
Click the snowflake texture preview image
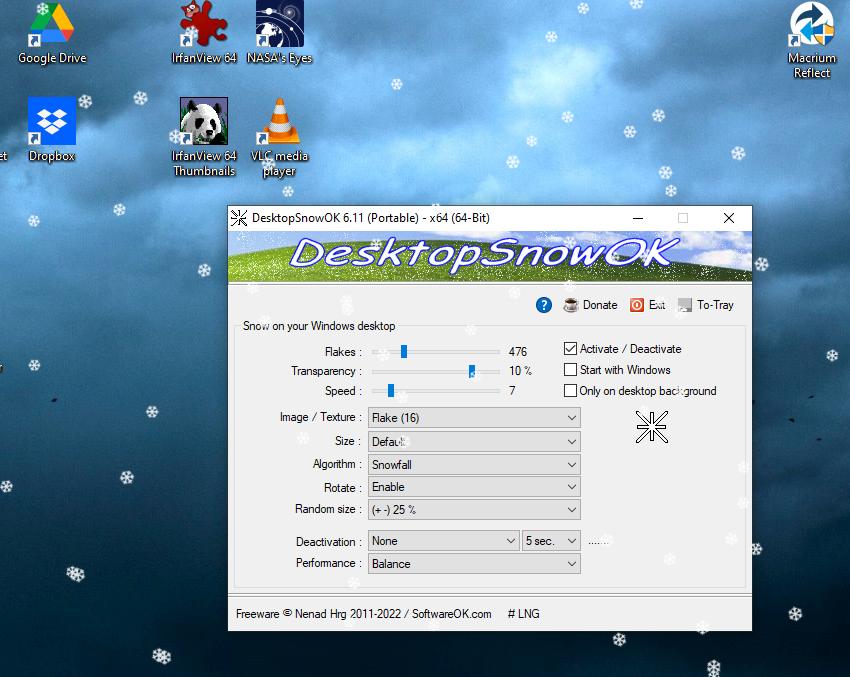tap(652, 427)
